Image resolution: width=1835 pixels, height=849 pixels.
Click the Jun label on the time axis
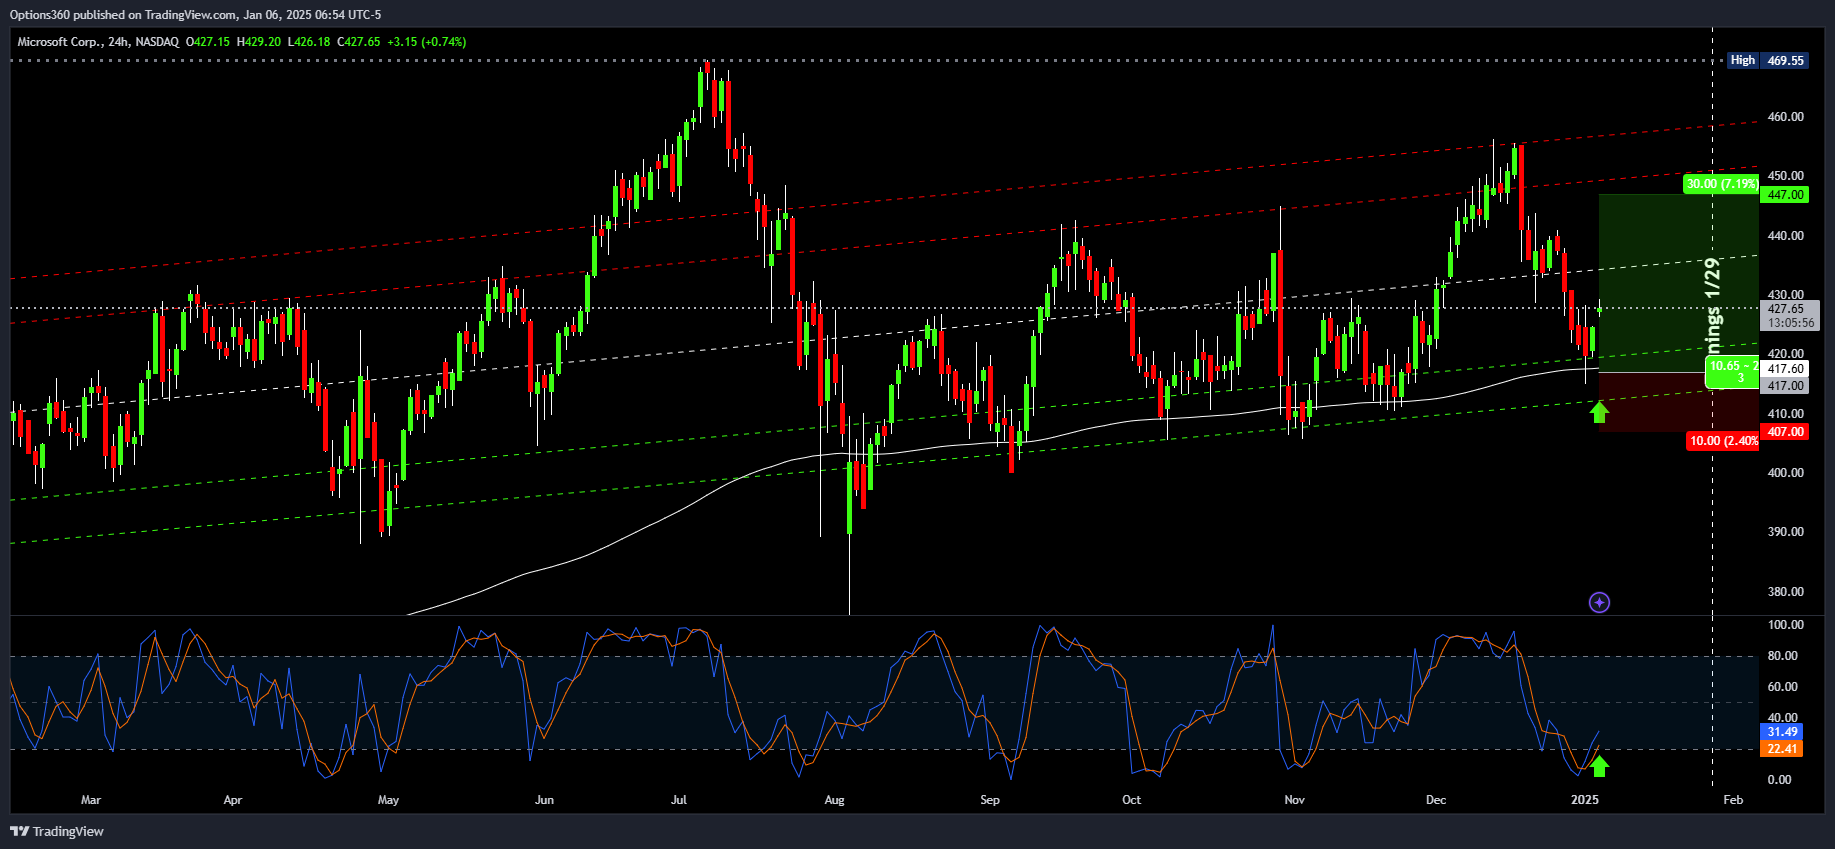pos(544,800)
